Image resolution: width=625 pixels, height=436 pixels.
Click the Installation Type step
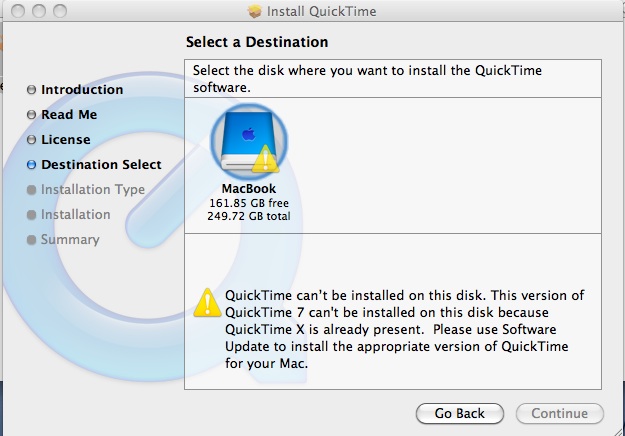tap(93, 190)
